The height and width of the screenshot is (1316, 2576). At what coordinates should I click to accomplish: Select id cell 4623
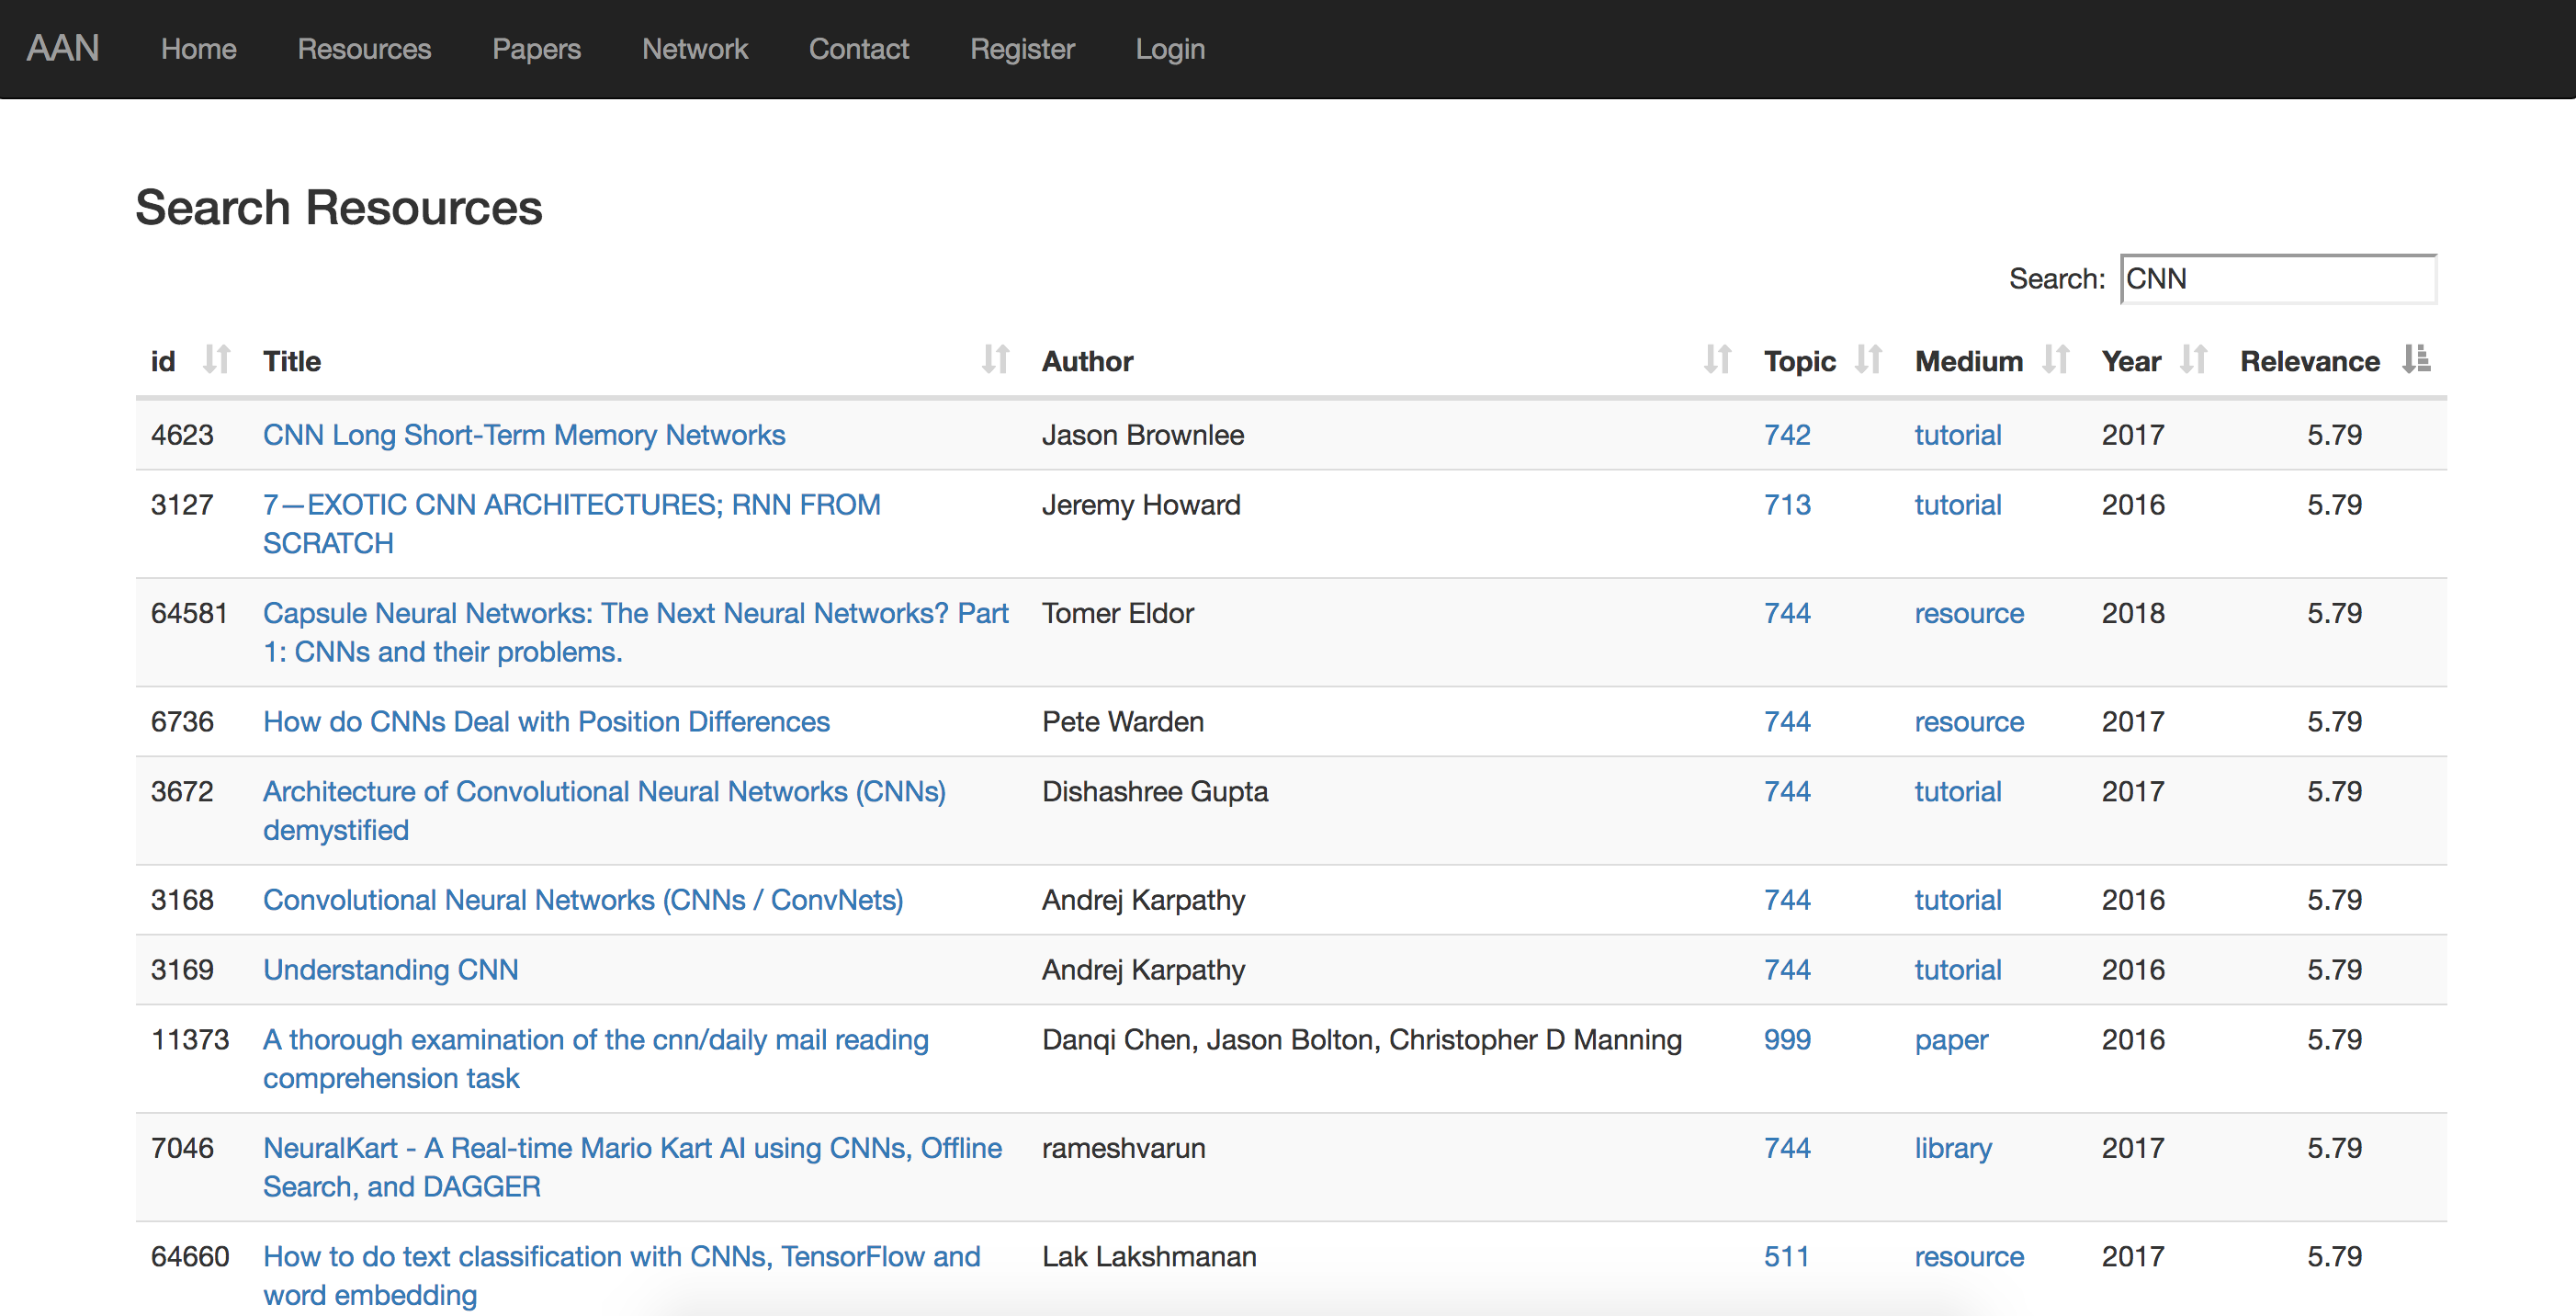tap(182, 435)
